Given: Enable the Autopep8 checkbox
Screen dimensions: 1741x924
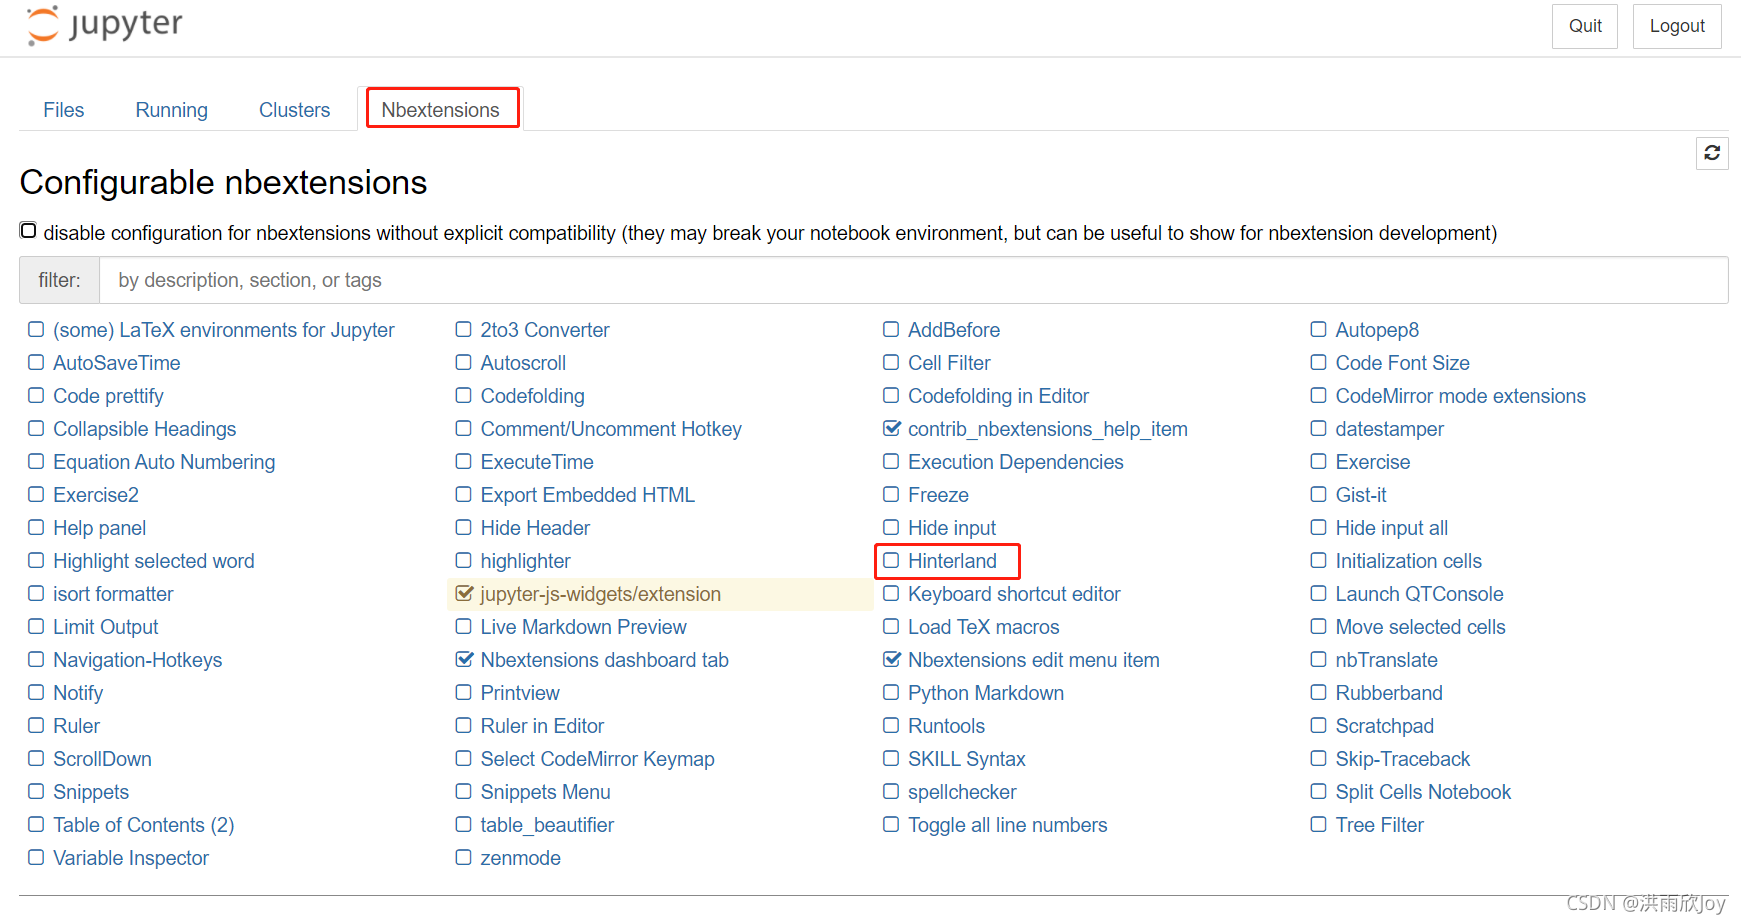Looking at the screenshot, I should [1319, 329].
